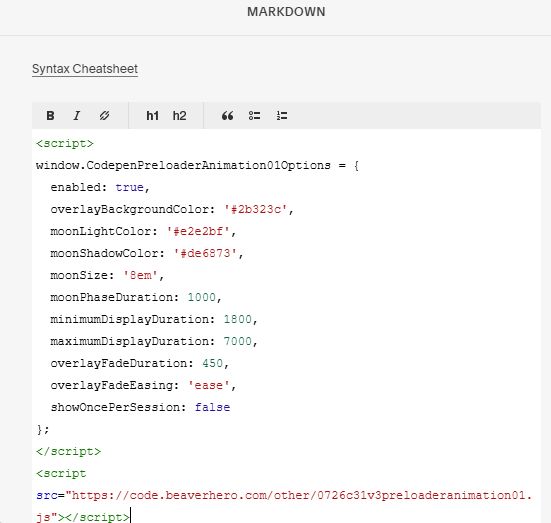Click the MARKDOWN heading at the top
Image resolution: width=551 pixels, height=523 pixels.
pos(286,12)
